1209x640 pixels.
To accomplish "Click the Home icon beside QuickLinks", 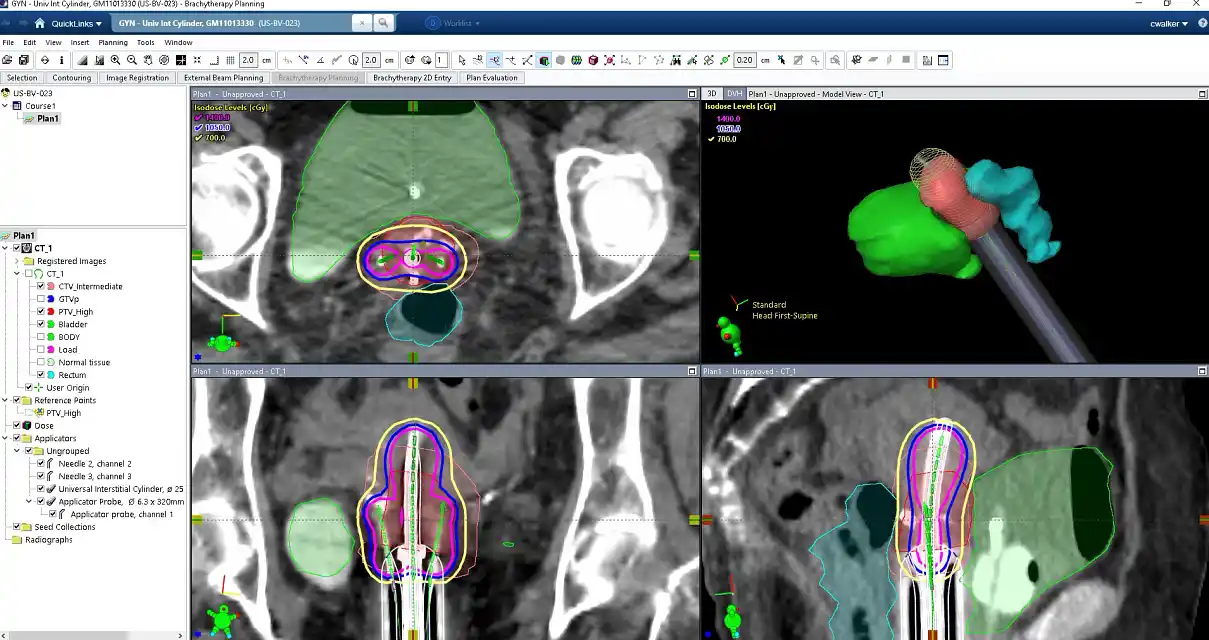I will coord(39,23).
